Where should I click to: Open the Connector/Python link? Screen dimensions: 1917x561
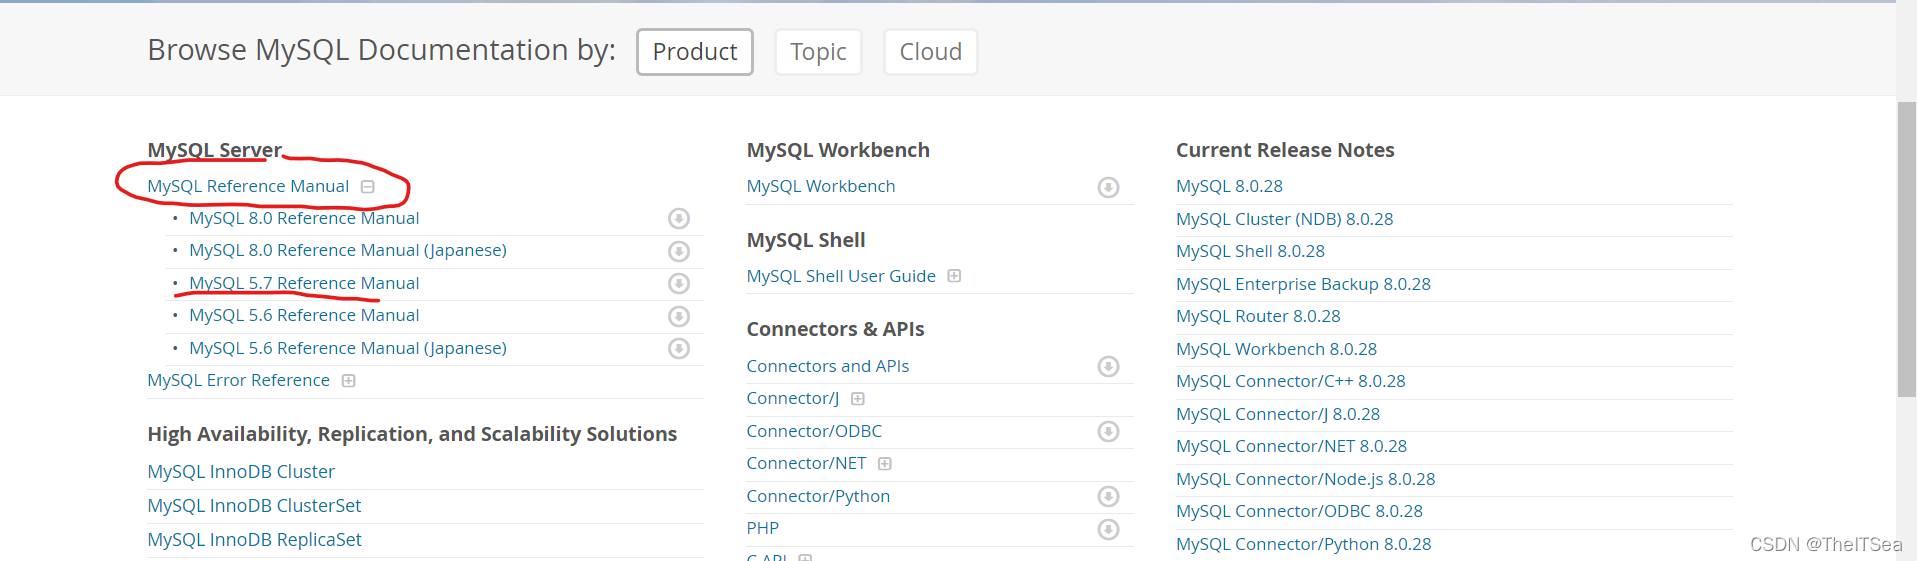pos(818,496)
